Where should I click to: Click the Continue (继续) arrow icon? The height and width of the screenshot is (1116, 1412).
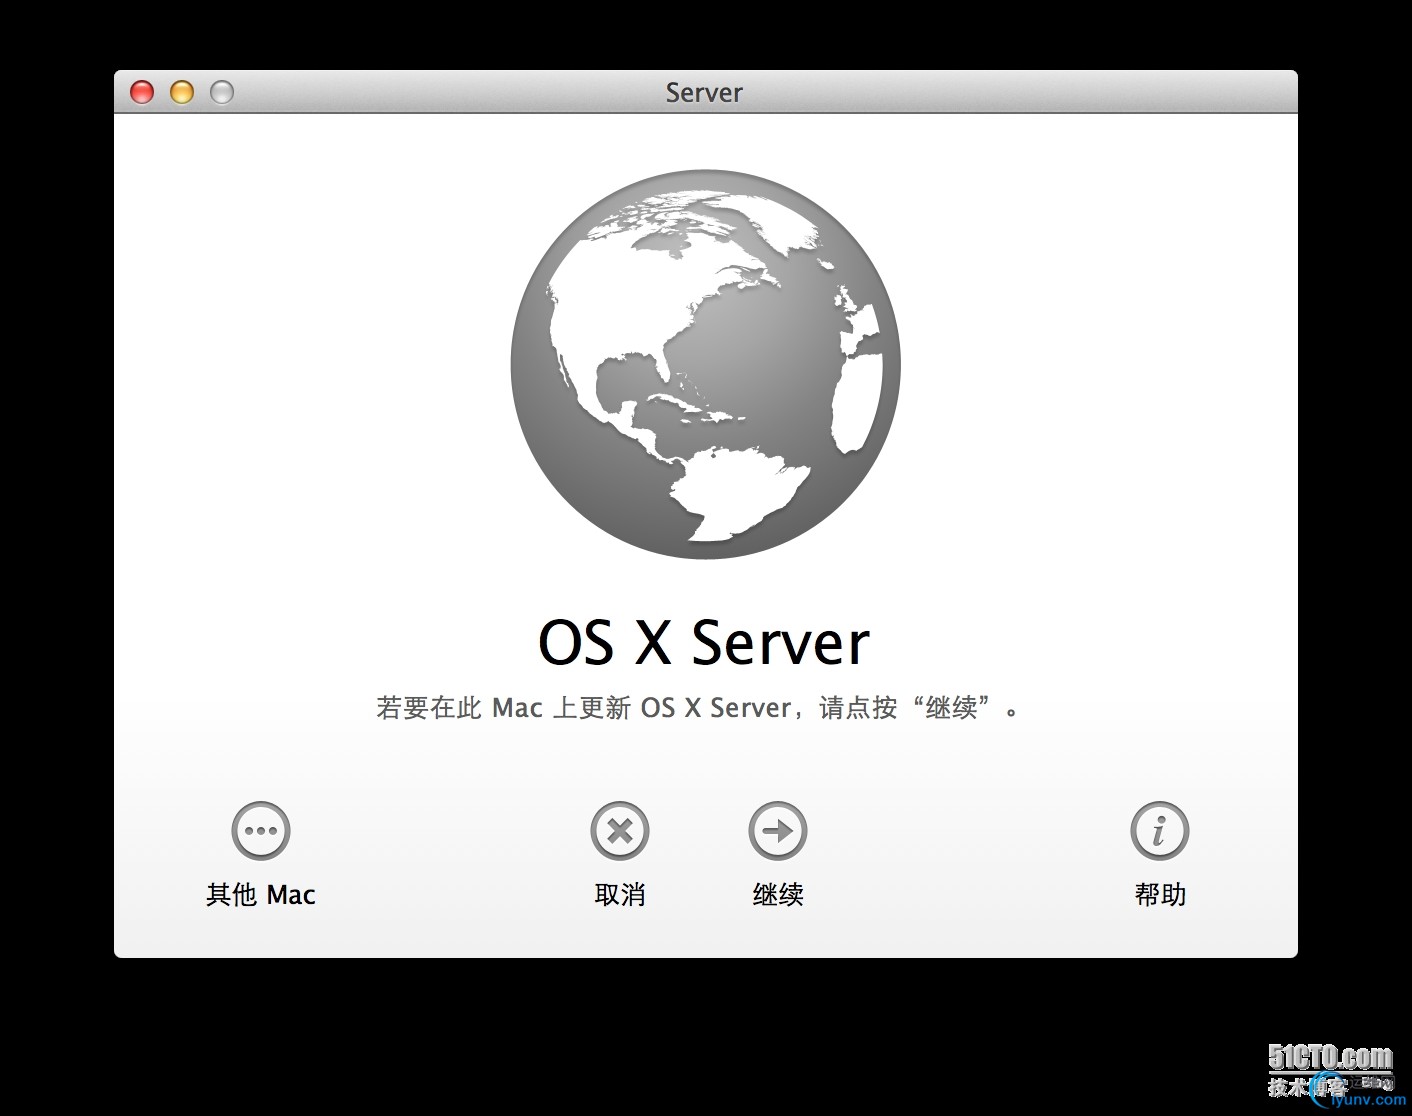click(x=778, y=831)
